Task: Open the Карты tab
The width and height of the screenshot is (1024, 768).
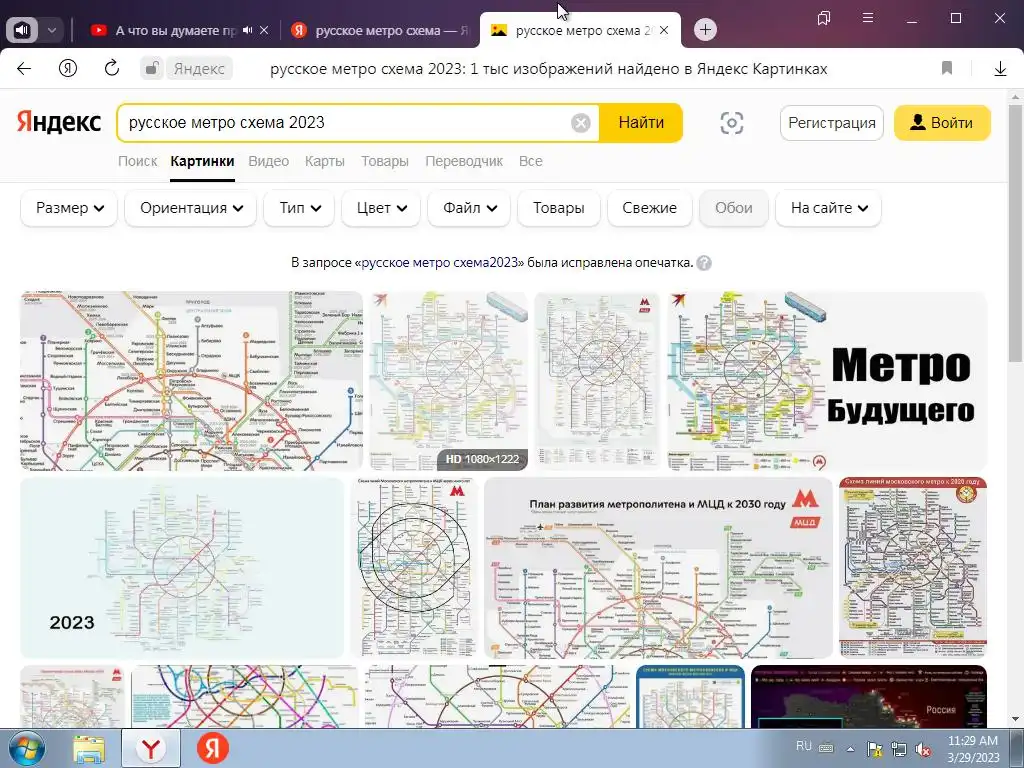Action: tap(325, 161)
